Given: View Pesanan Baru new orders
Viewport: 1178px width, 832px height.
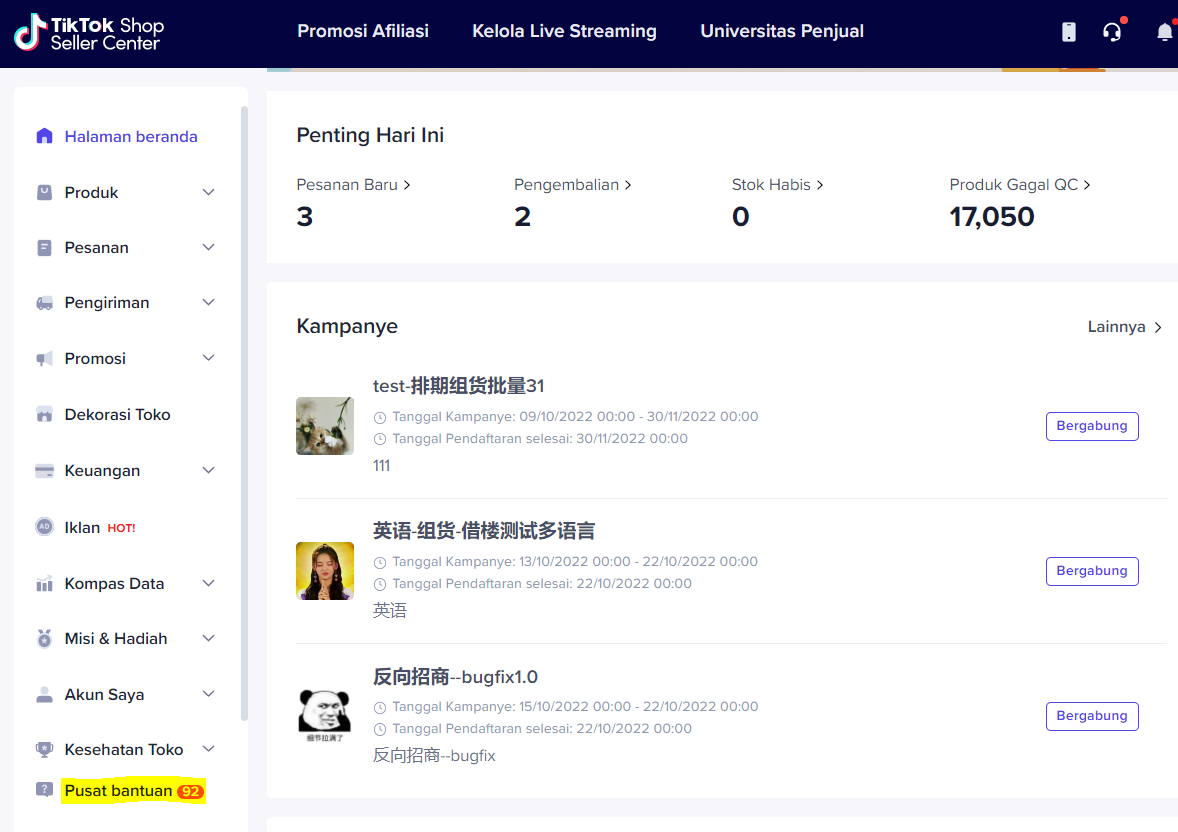Looking at the screenshot, I should coord(353,185).
